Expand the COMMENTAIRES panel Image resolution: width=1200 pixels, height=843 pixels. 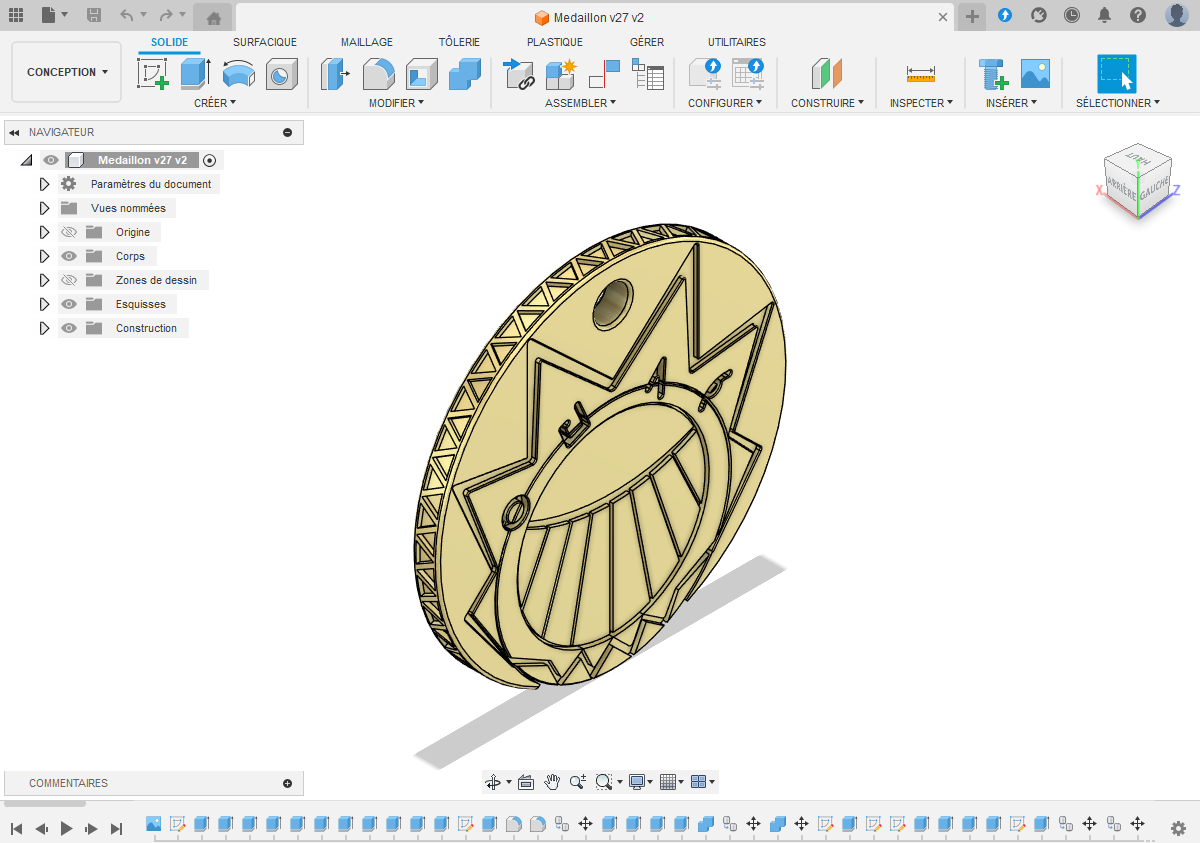(x=287, y=783)
